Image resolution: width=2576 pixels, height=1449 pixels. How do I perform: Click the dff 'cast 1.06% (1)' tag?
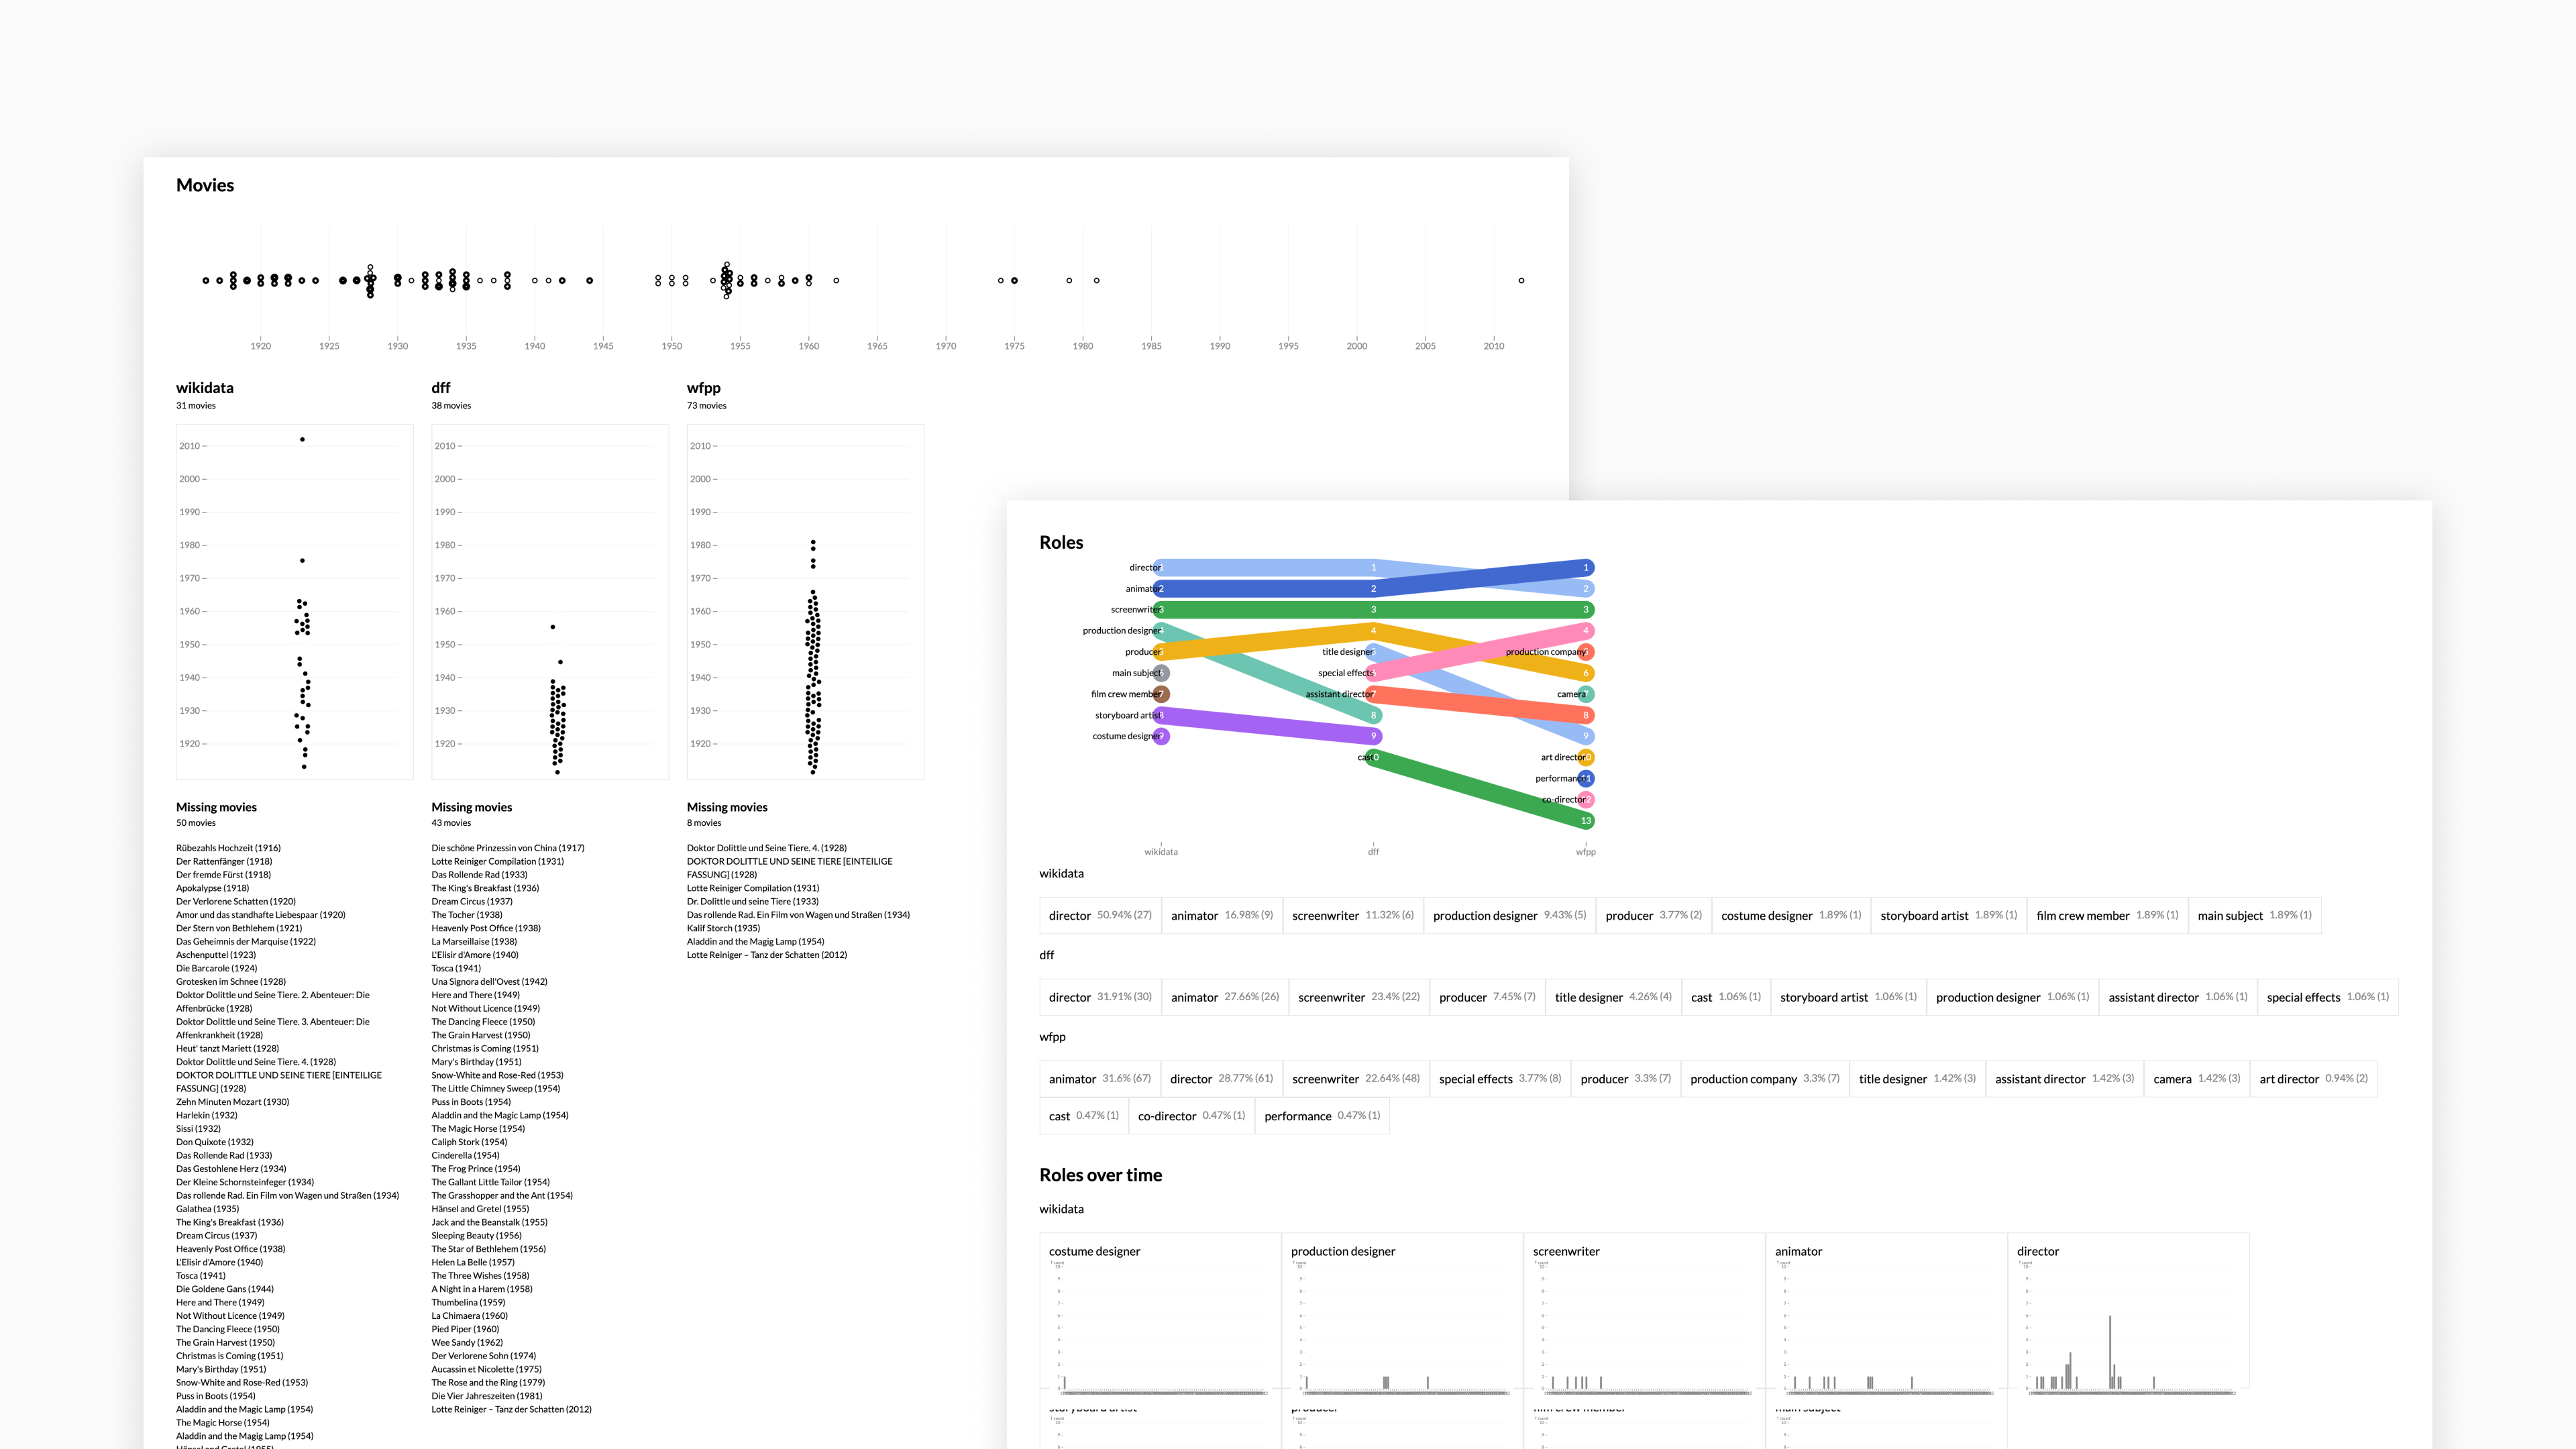1726,997
